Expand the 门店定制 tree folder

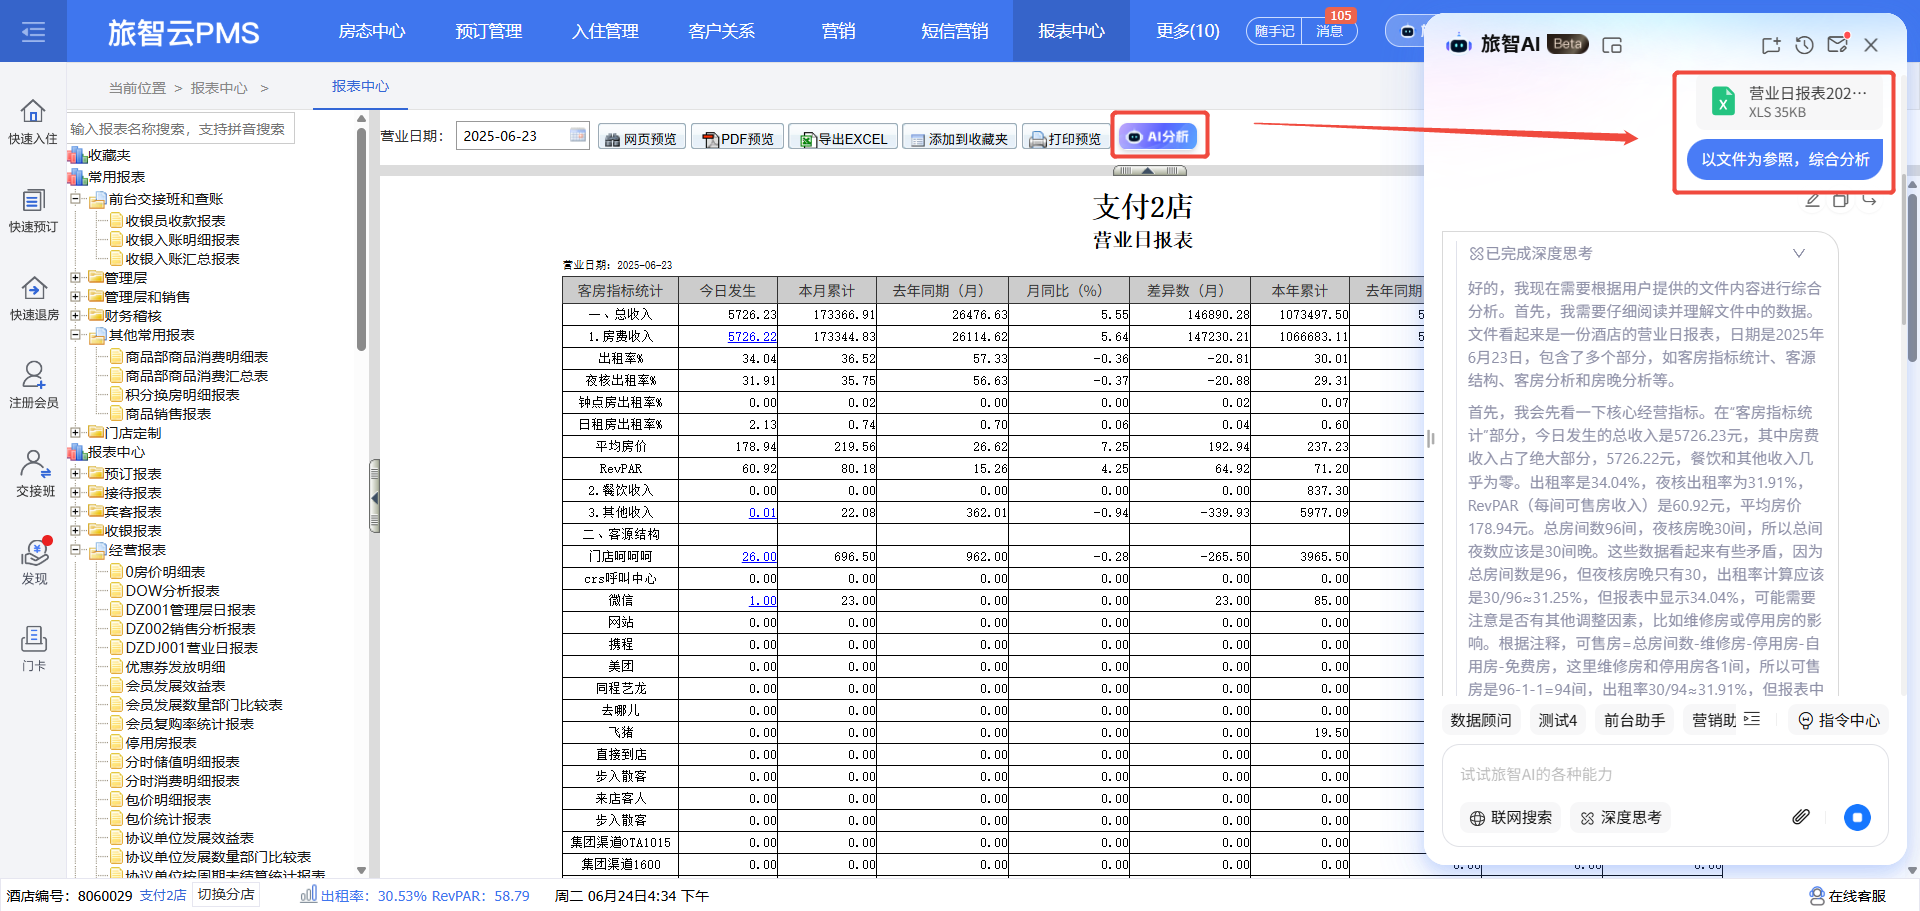pos(75,432)
